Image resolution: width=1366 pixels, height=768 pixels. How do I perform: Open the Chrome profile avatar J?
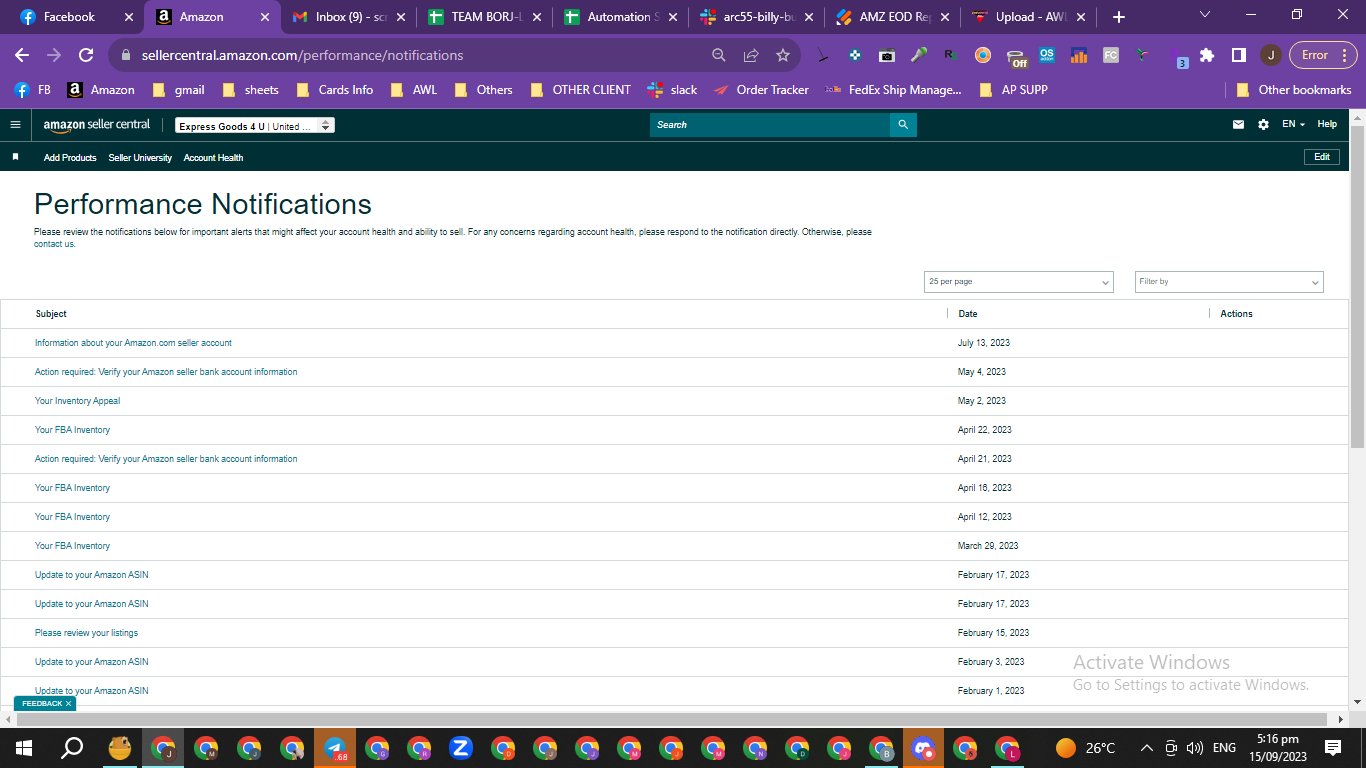click(1271, 55)
